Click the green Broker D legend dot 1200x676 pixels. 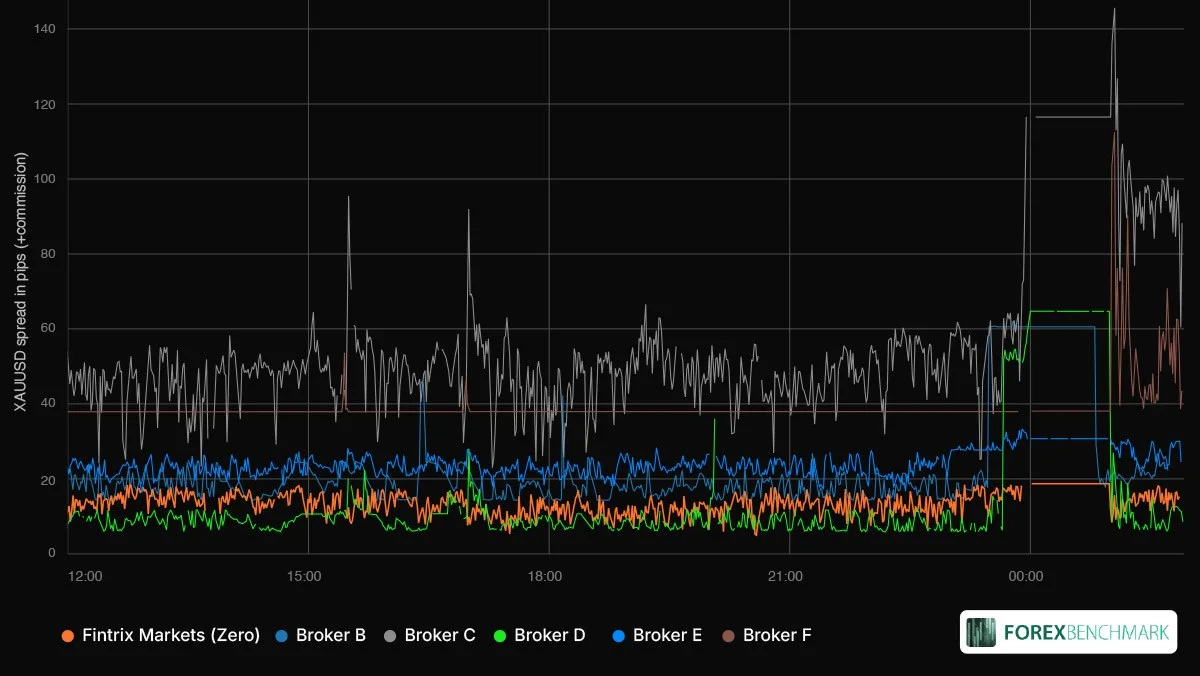tap(500, 635)
